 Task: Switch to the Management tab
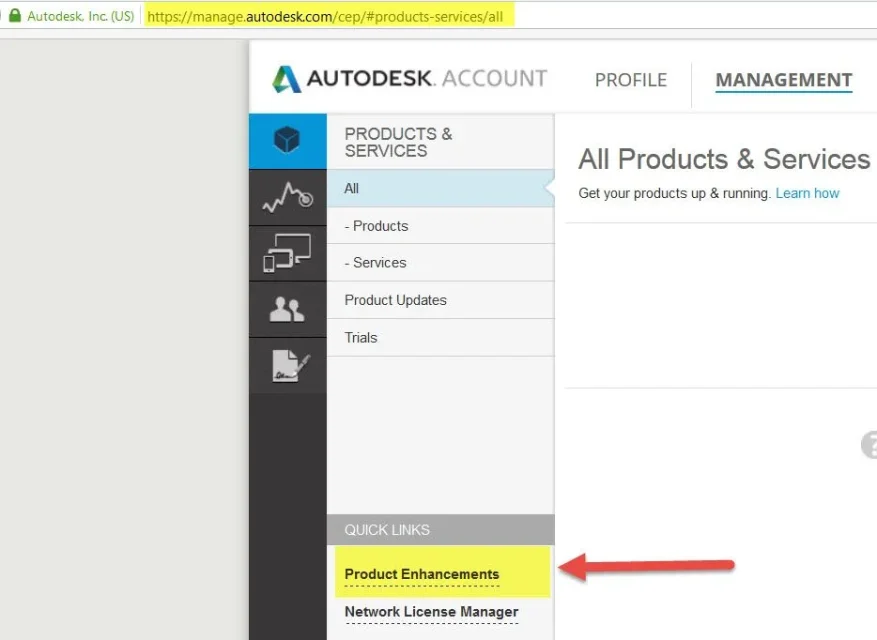pos(784,80)
